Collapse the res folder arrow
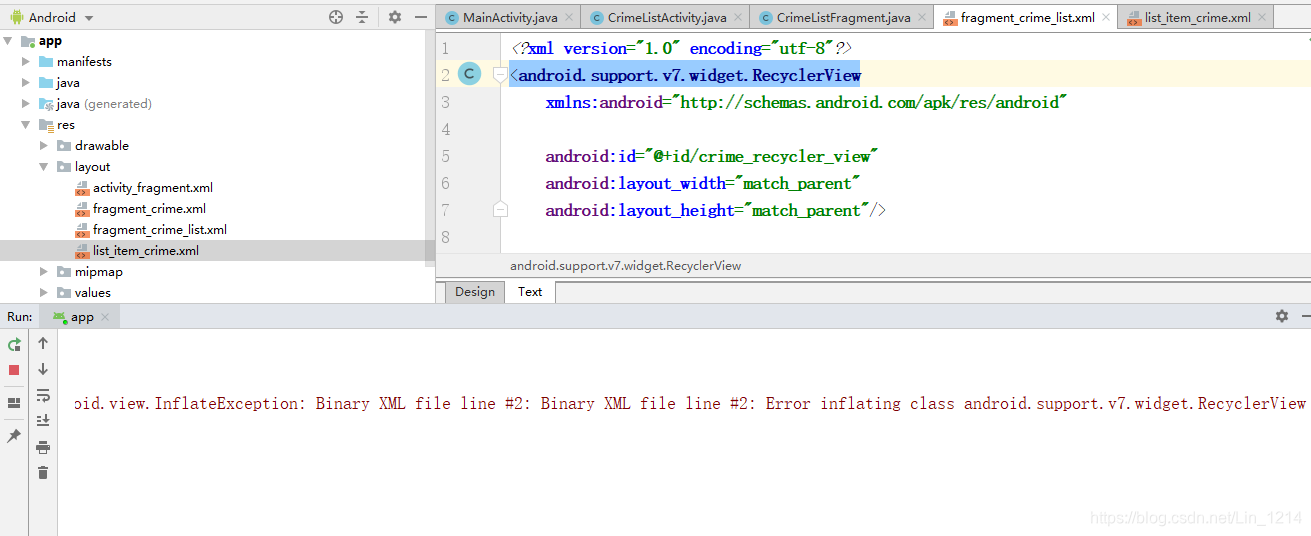 tap(27, 124)
